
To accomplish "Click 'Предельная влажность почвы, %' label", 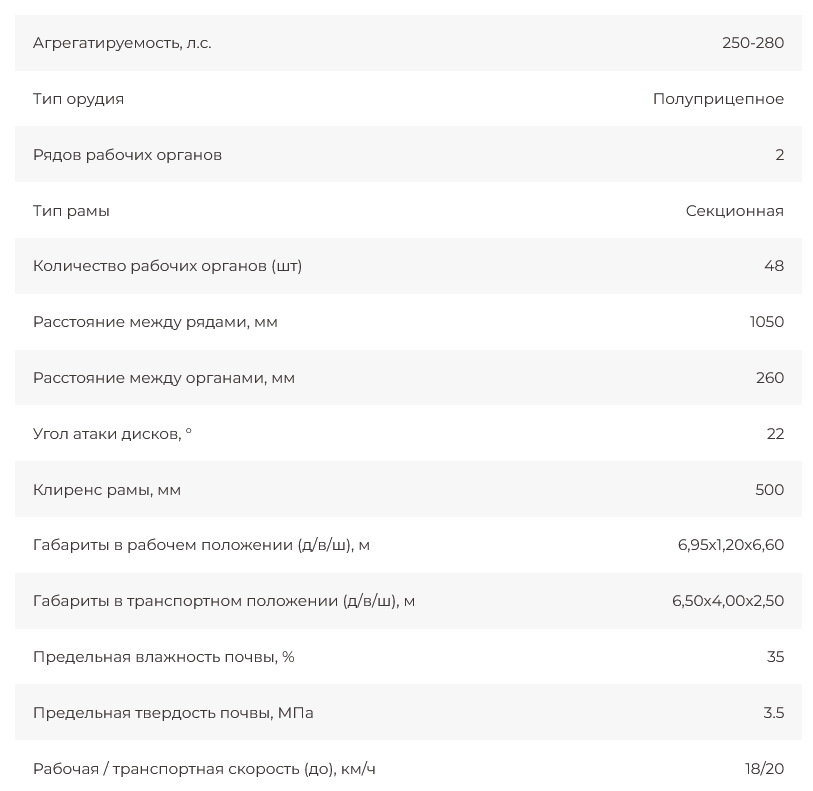I will pos(163,657).
